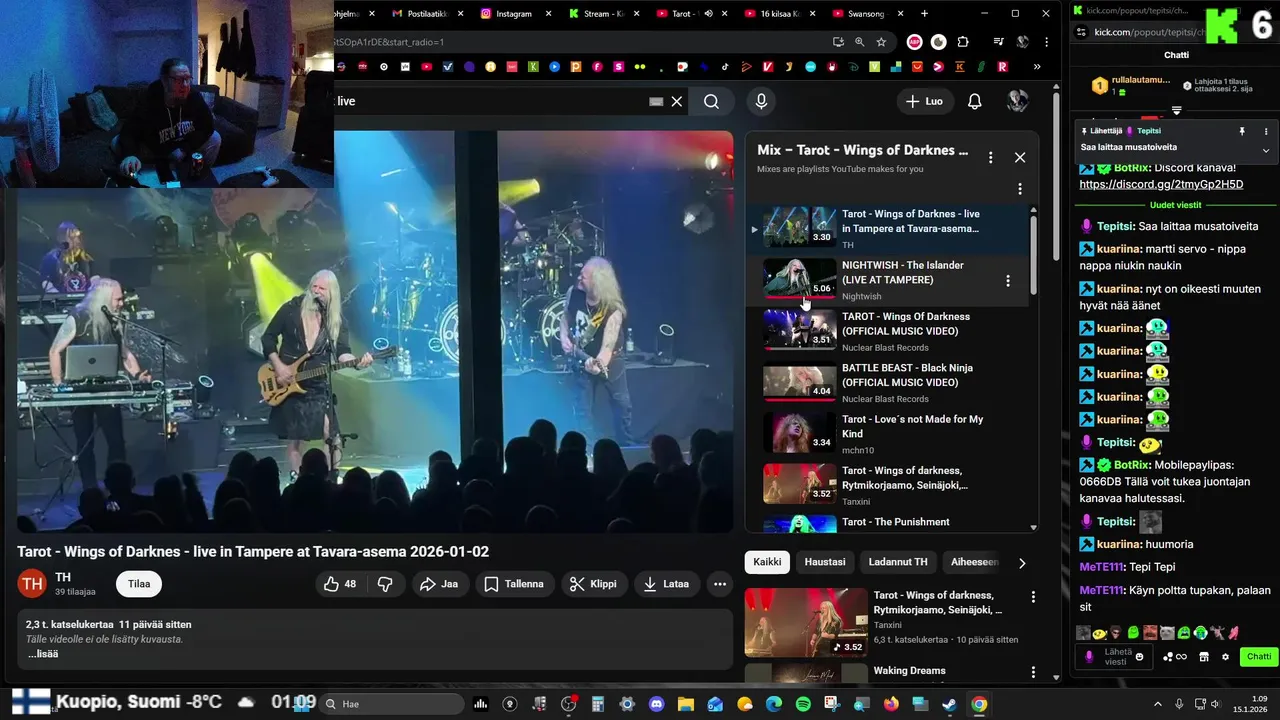Open Steam from the taskbar
1280x720 pixels.
coord(949,704)
